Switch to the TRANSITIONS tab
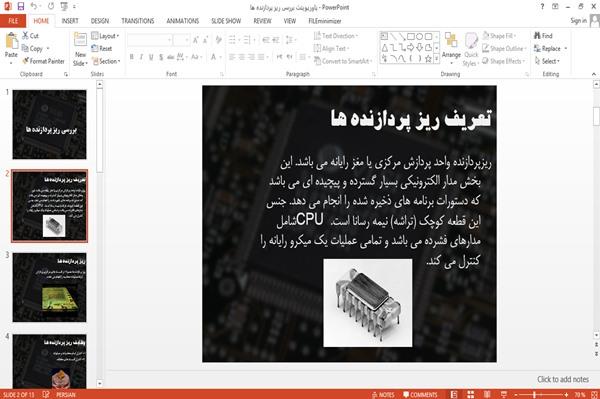The width and height of the screenshot is (600, 399). tap(138, 21)
